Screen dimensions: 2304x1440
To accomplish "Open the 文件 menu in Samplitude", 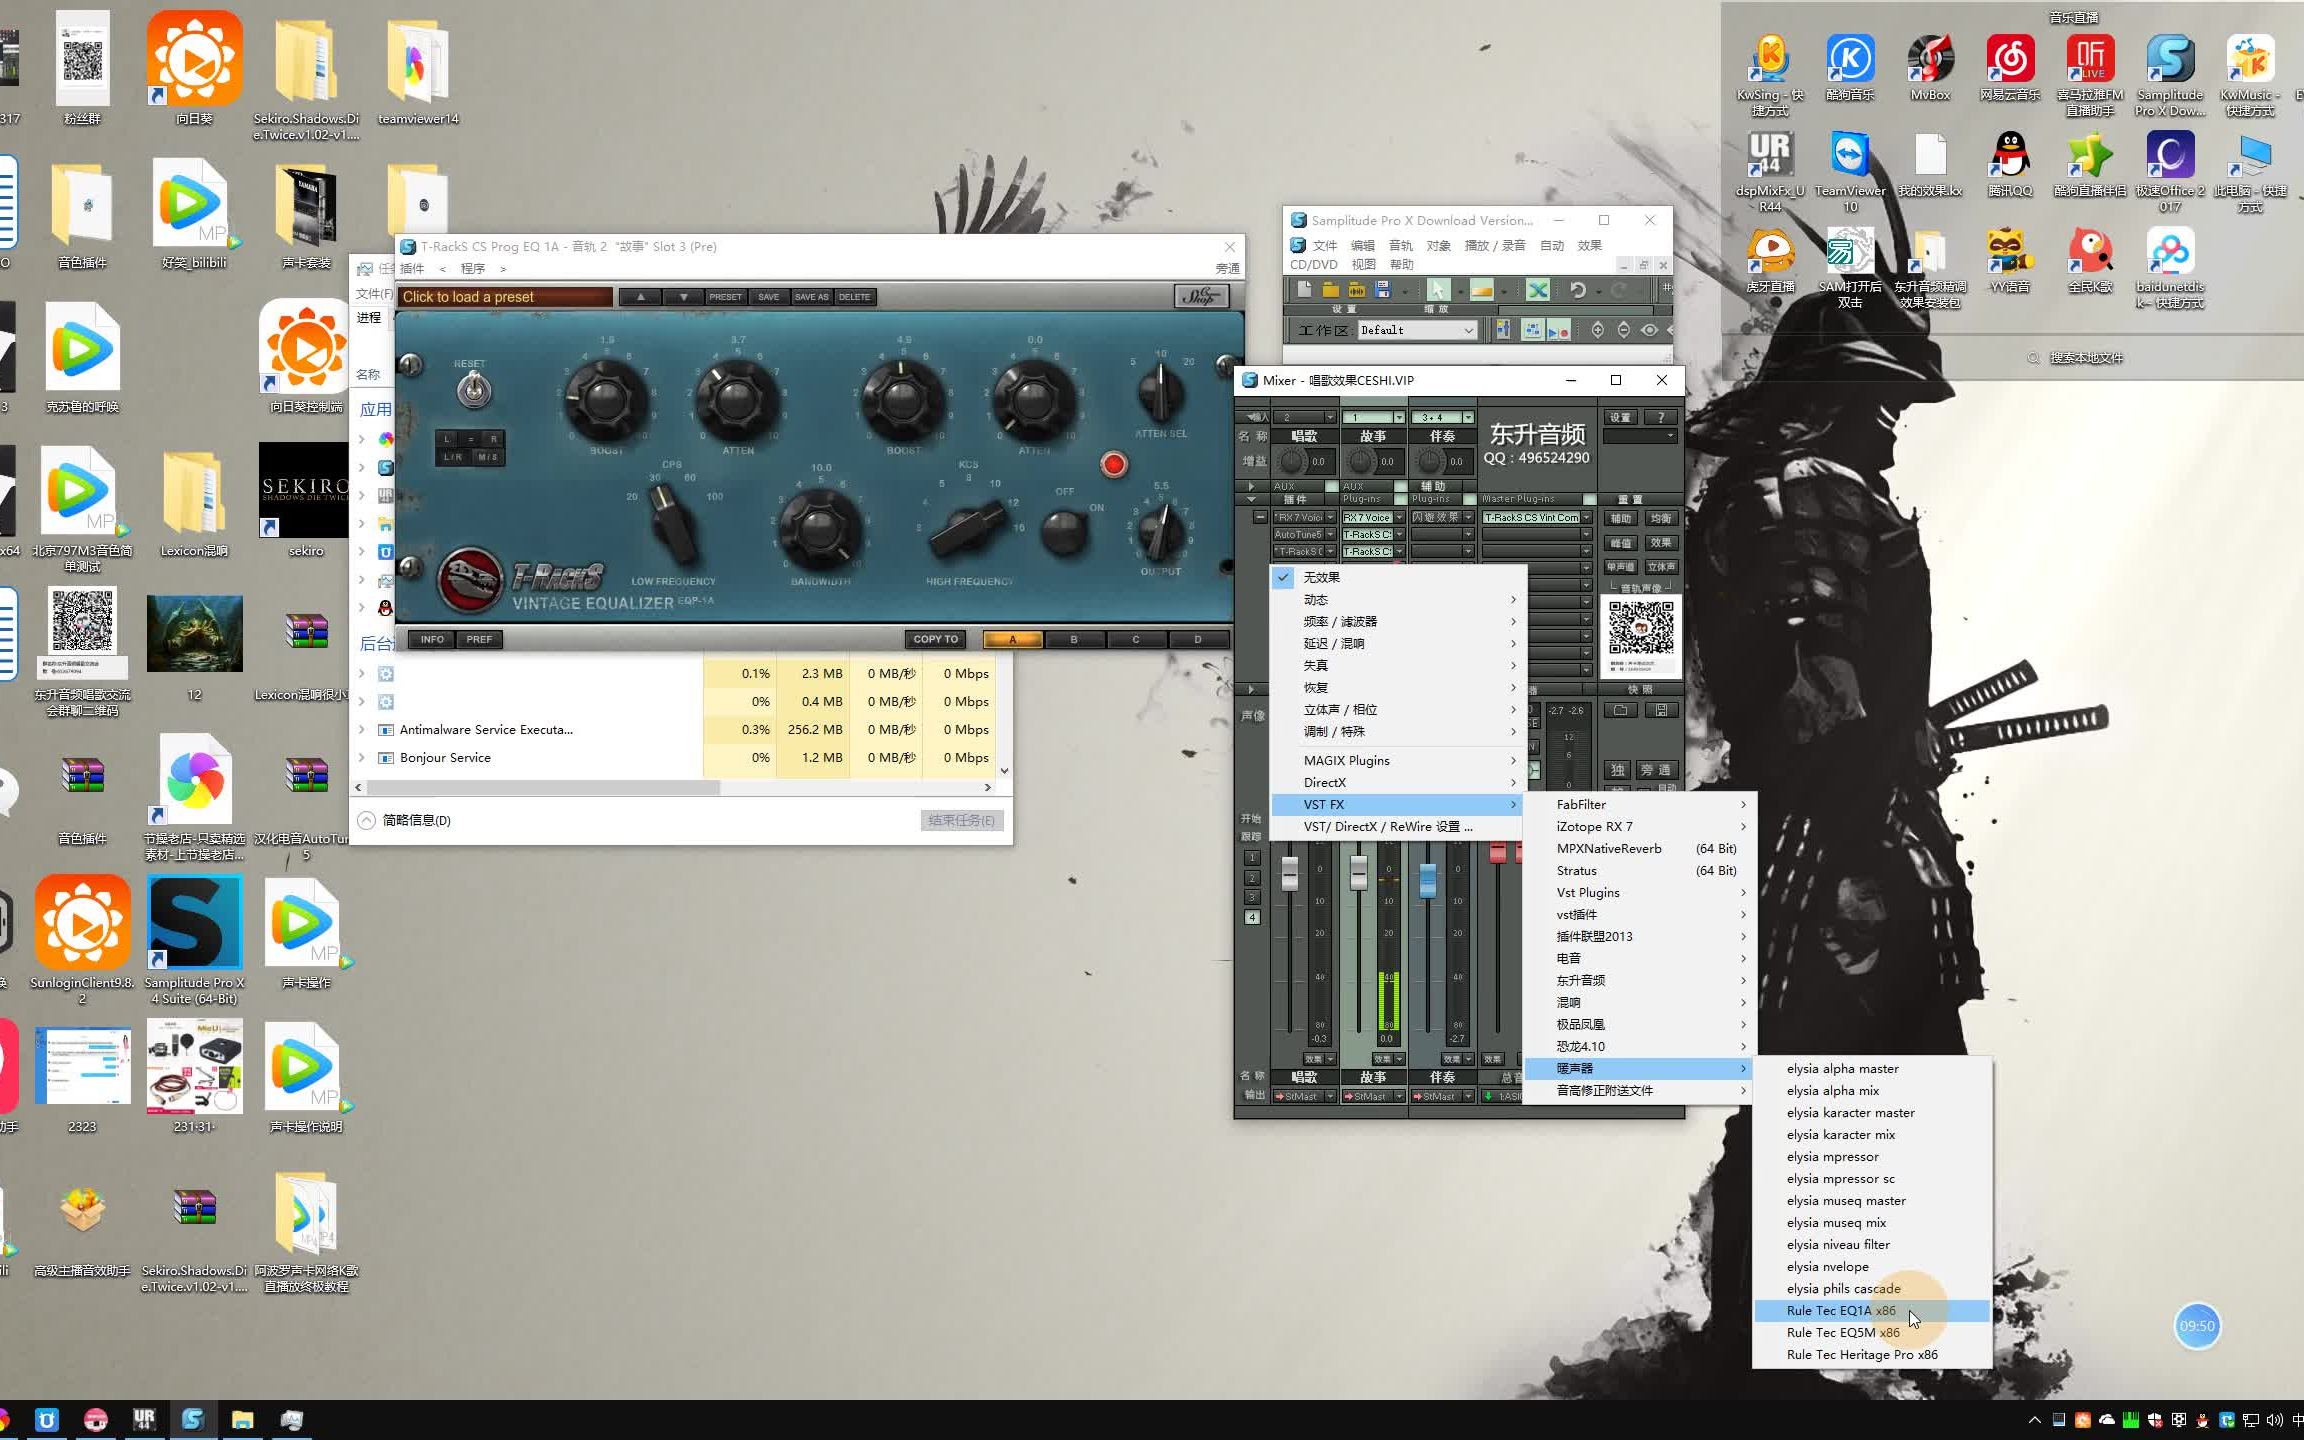I will pos(1325,245).
